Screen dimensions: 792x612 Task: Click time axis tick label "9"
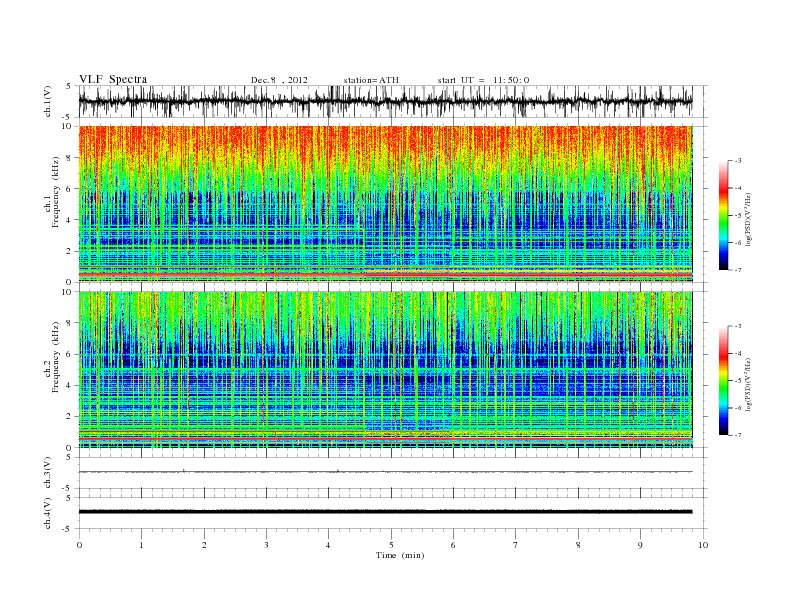[640, 545]
